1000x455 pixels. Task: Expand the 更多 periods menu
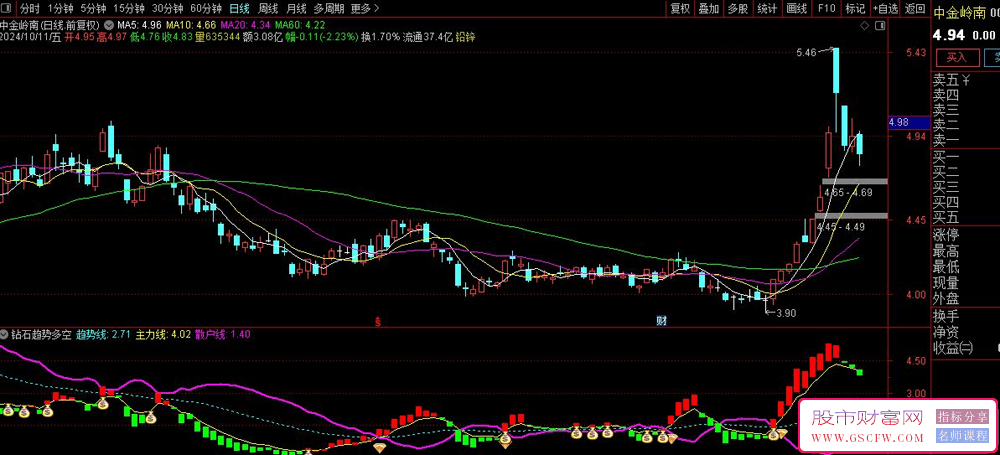tap(364, 8)
